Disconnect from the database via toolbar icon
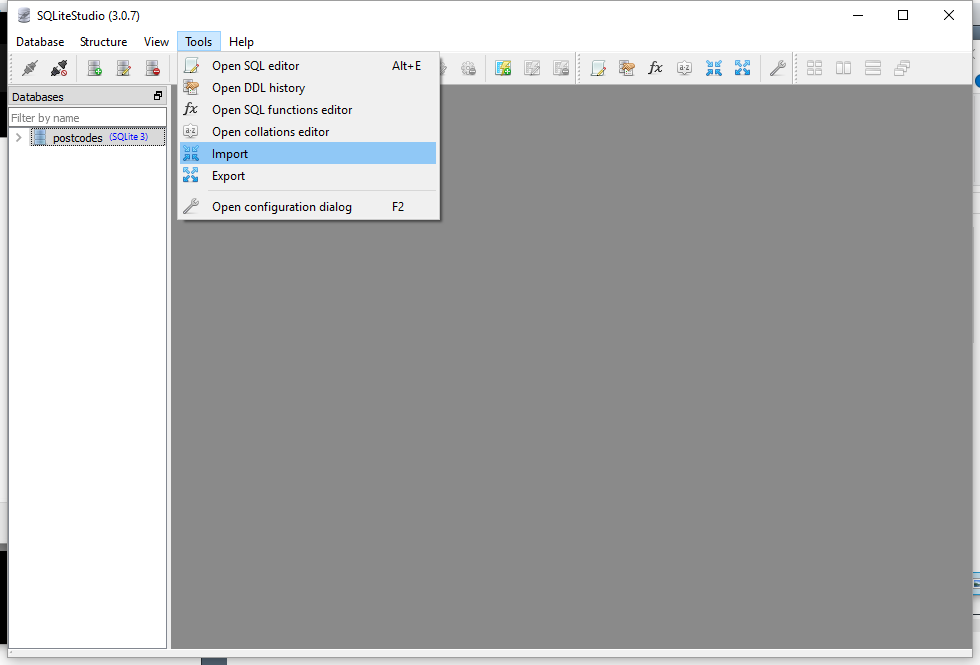 (58, 68)
